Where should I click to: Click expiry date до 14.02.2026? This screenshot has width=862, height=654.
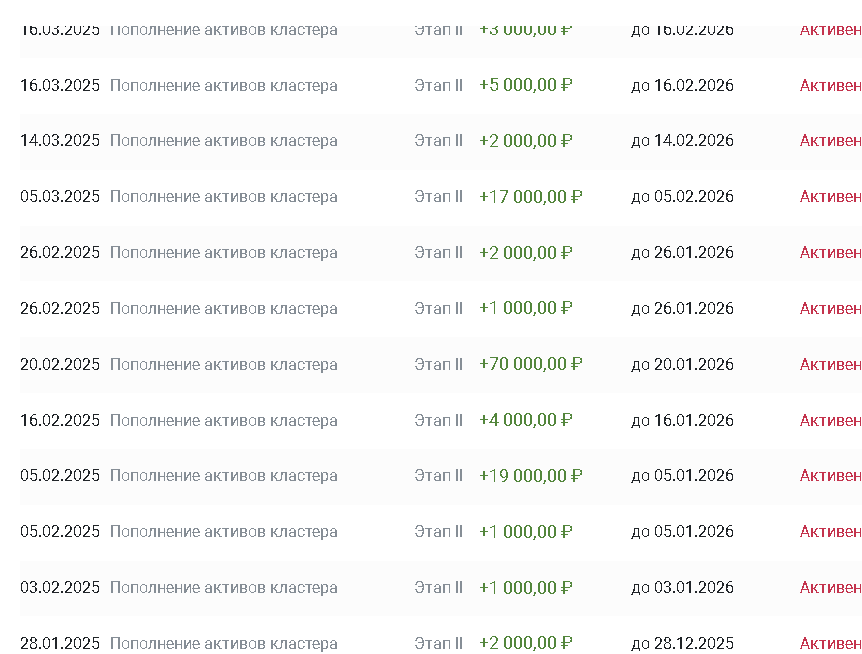coord(682,141)
